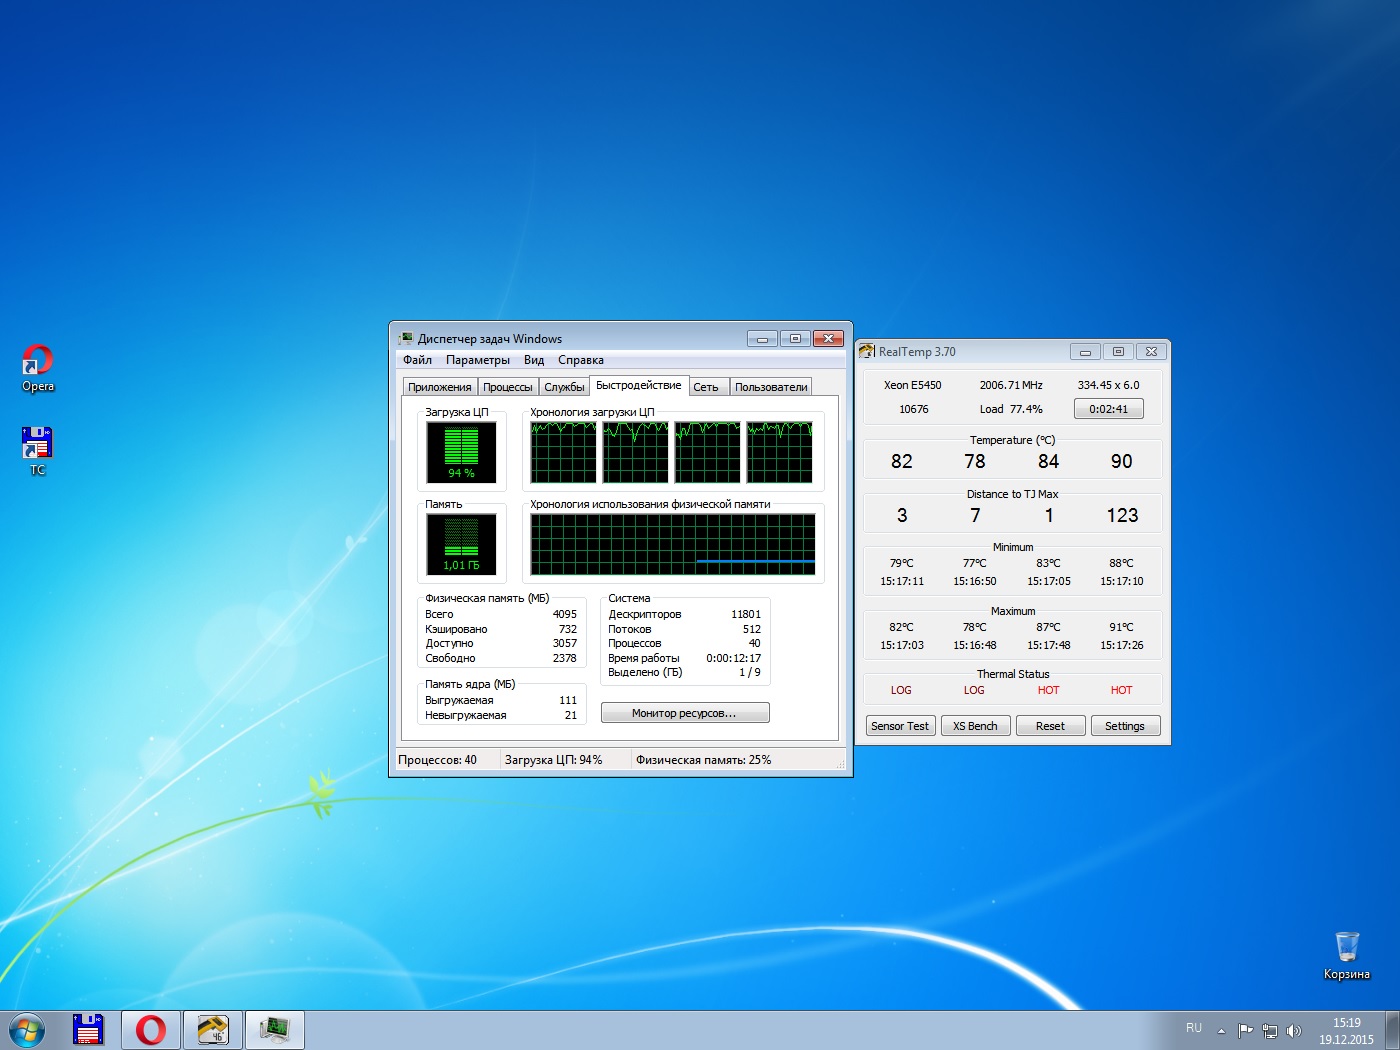This screenshot has height=1050, width=1400.
Task: Click the Невыгружаемая 21 kernel memory value
Action: pos(571,715)
